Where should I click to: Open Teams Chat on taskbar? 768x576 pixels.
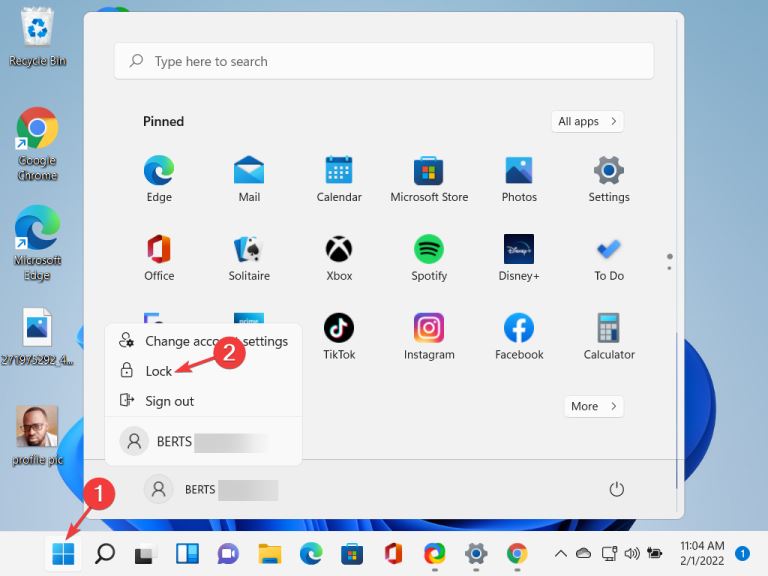(x=228, y=553)
